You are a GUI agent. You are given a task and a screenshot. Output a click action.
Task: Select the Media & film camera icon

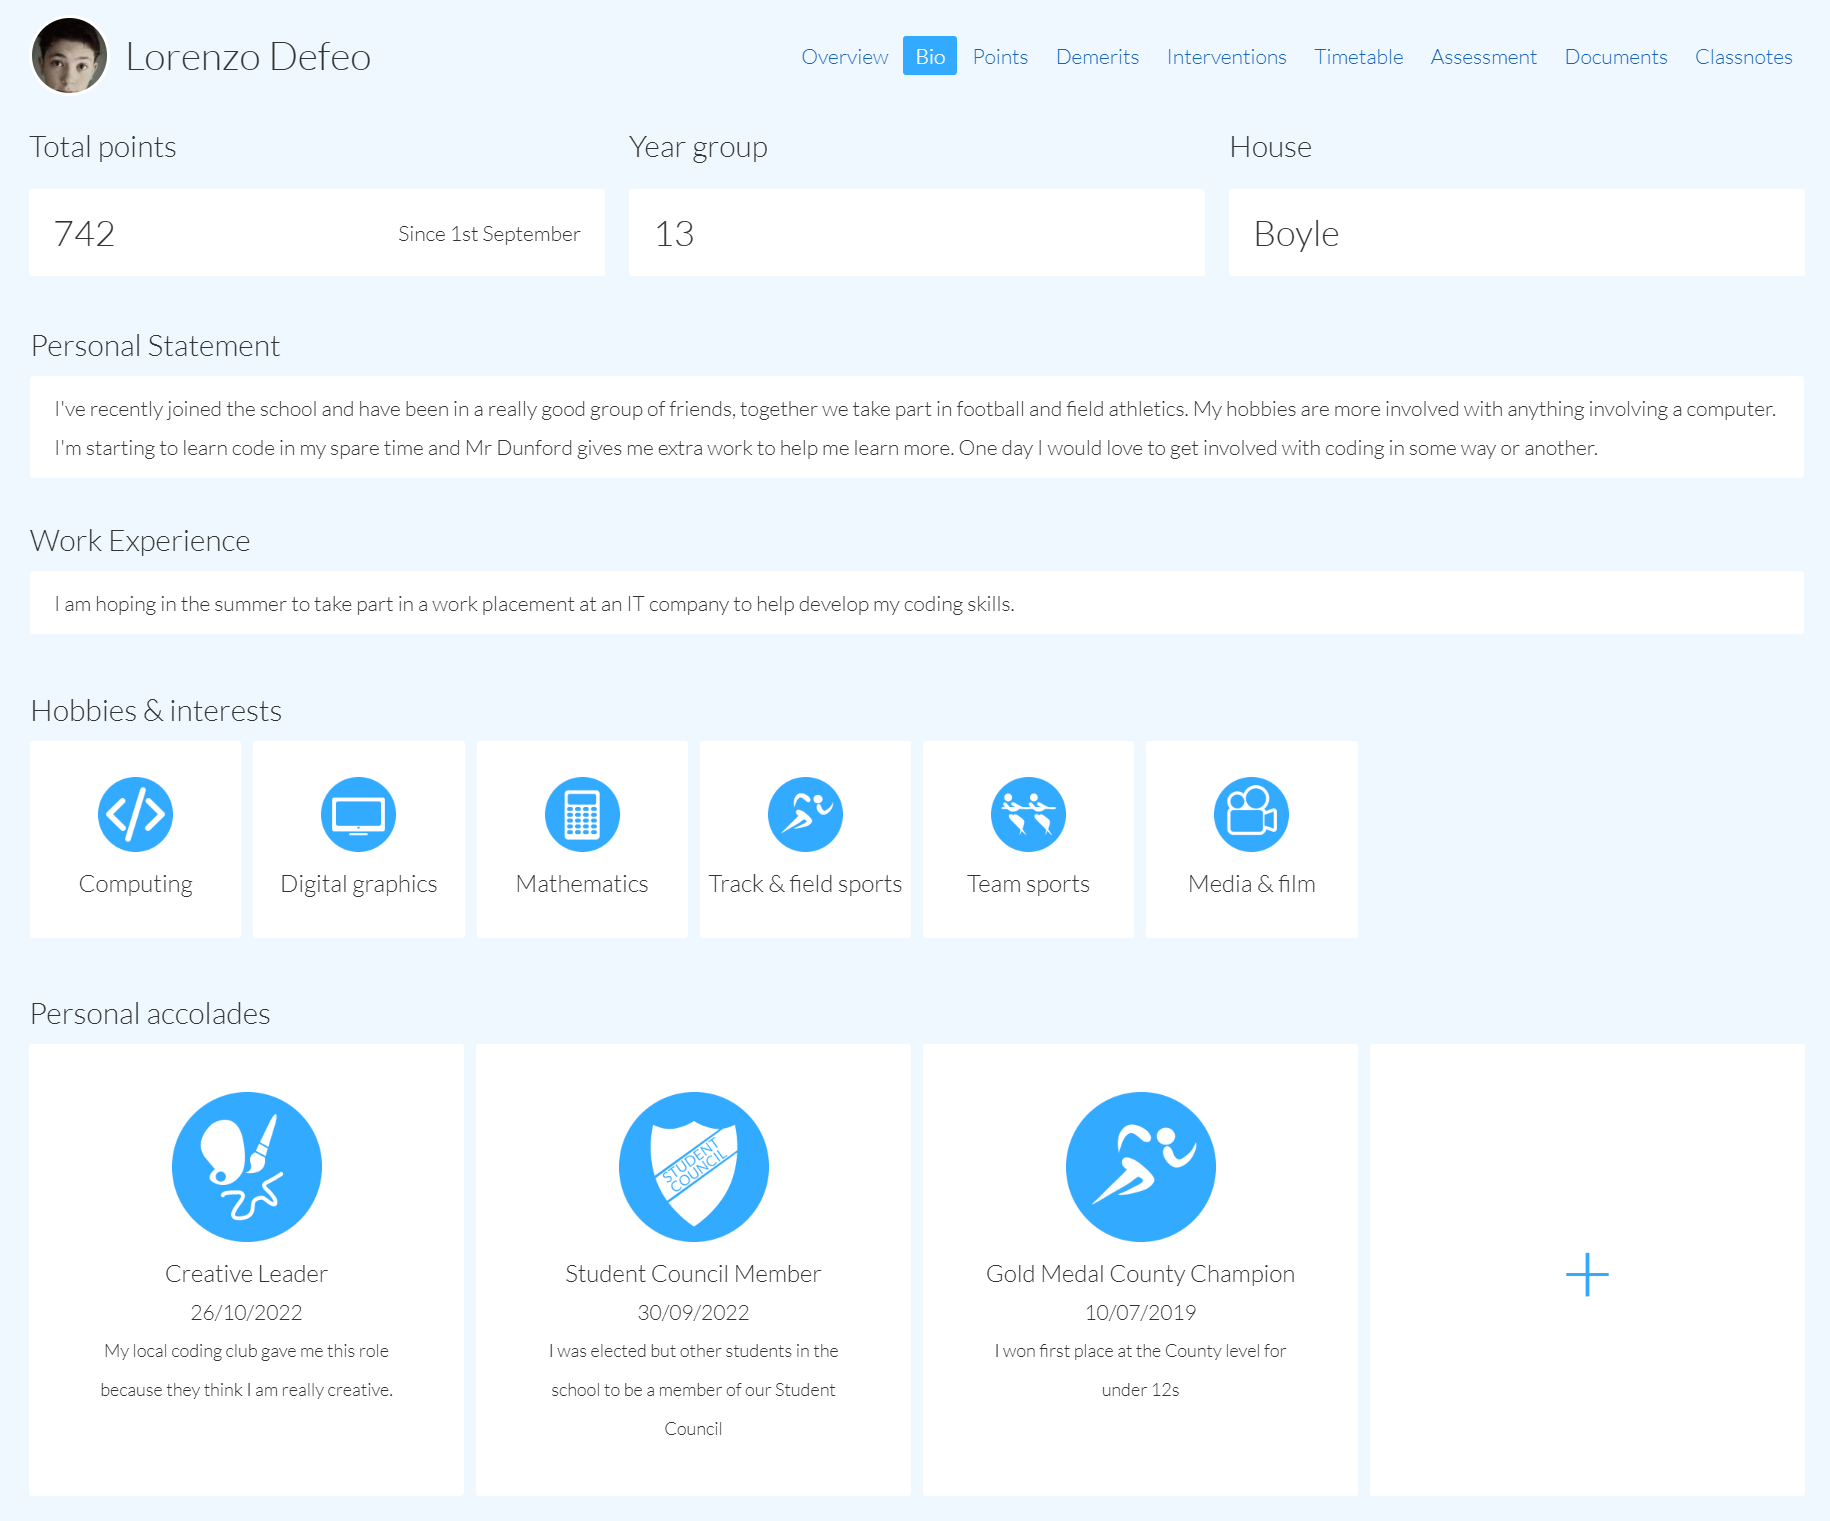point(1251,814)
